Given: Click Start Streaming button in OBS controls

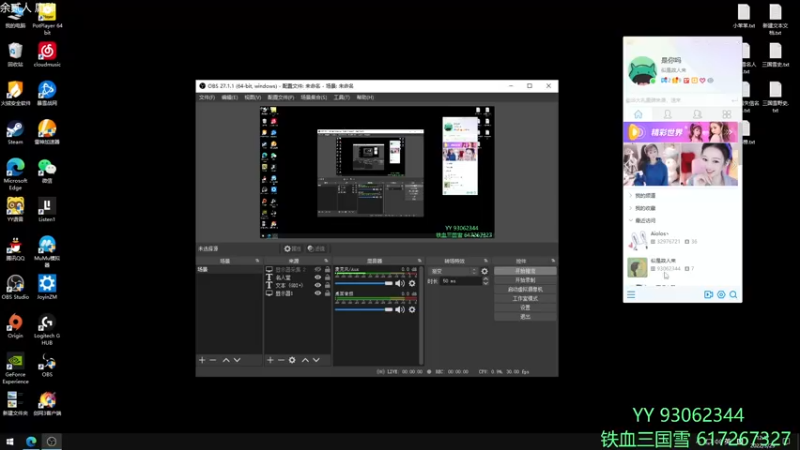Looking at the screenshot, I should point(525,271).
